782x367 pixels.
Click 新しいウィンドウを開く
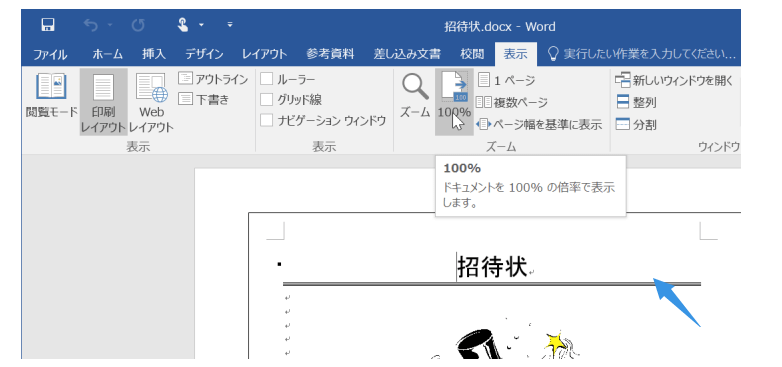coord(674,80)
